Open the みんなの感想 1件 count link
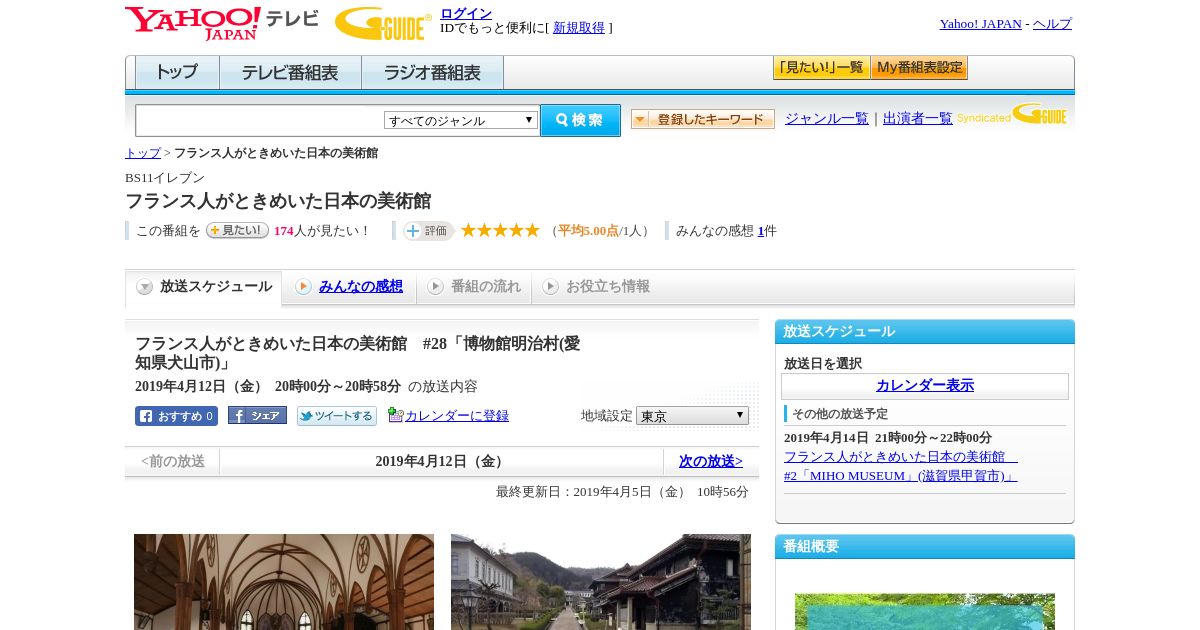This screenshot has width=1200, height=630. click(x=761, y=231)
